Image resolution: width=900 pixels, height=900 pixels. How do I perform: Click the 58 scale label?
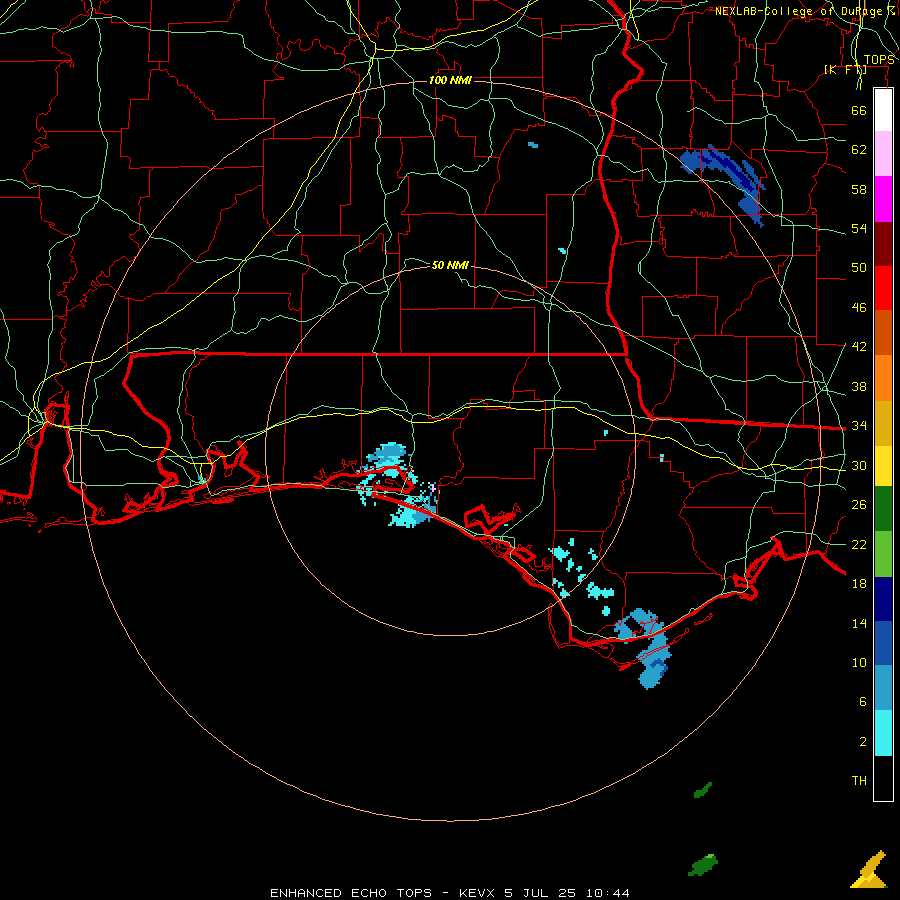[x=859, y=189]
